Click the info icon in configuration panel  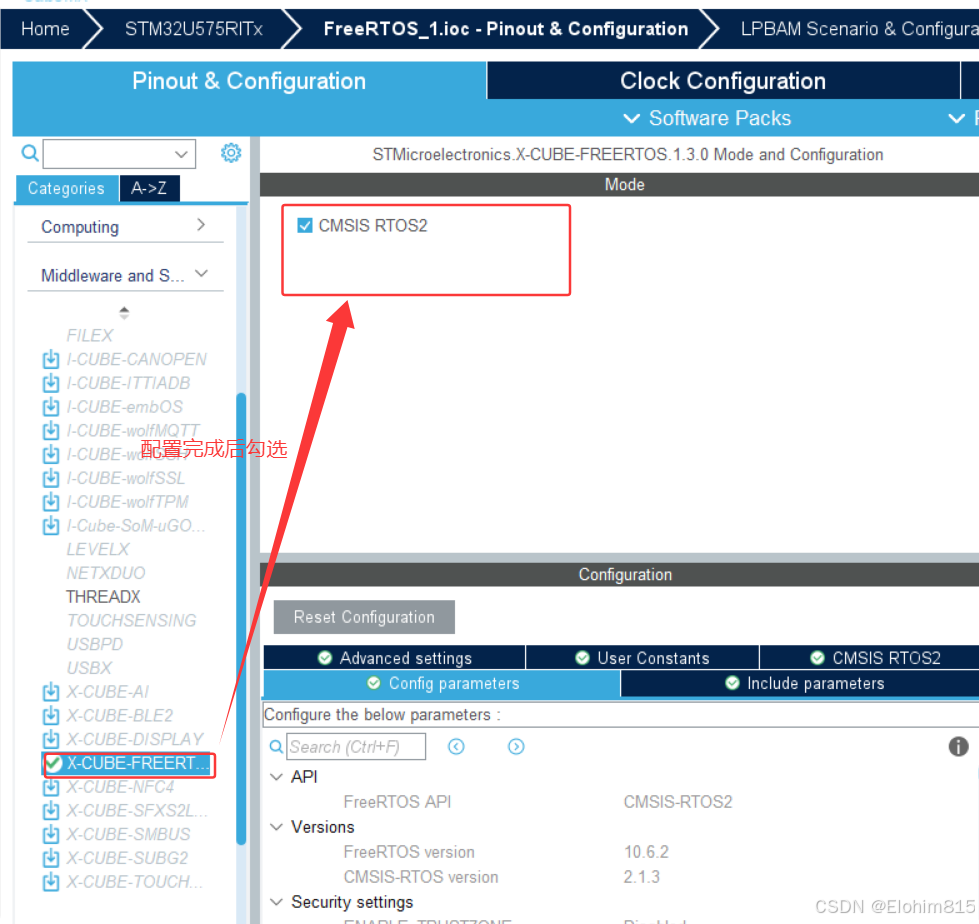tap(958, 746)
